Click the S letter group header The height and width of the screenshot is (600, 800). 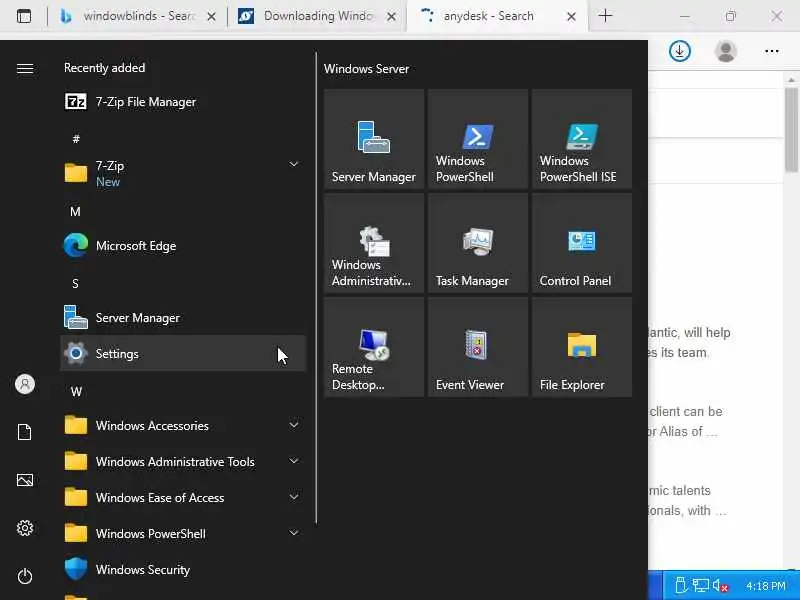point(76,284)
